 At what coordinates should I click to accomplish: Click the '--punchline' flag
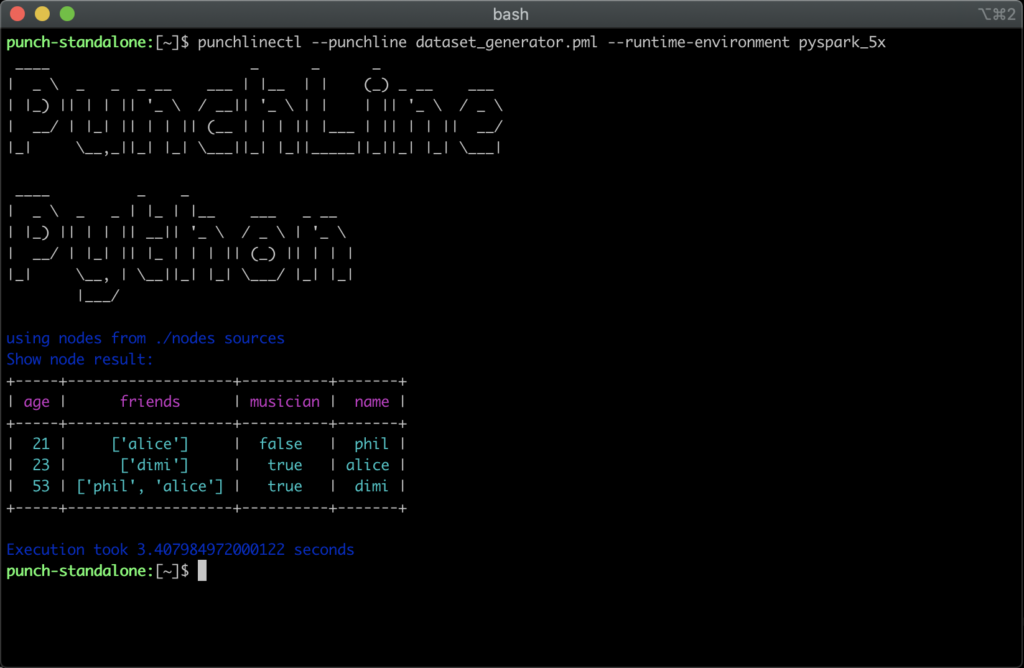(x=359, y=42)
